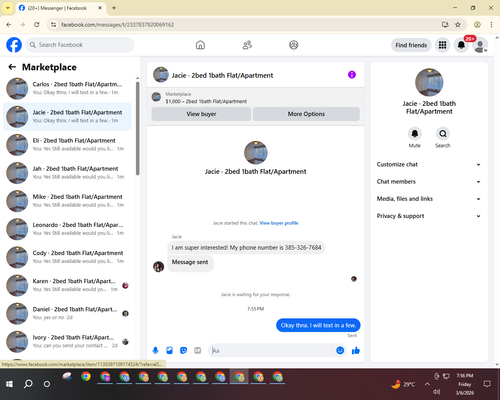Show hidden system tray icons
The height and width of the screenshot is (400, 500).
[427, 384]
